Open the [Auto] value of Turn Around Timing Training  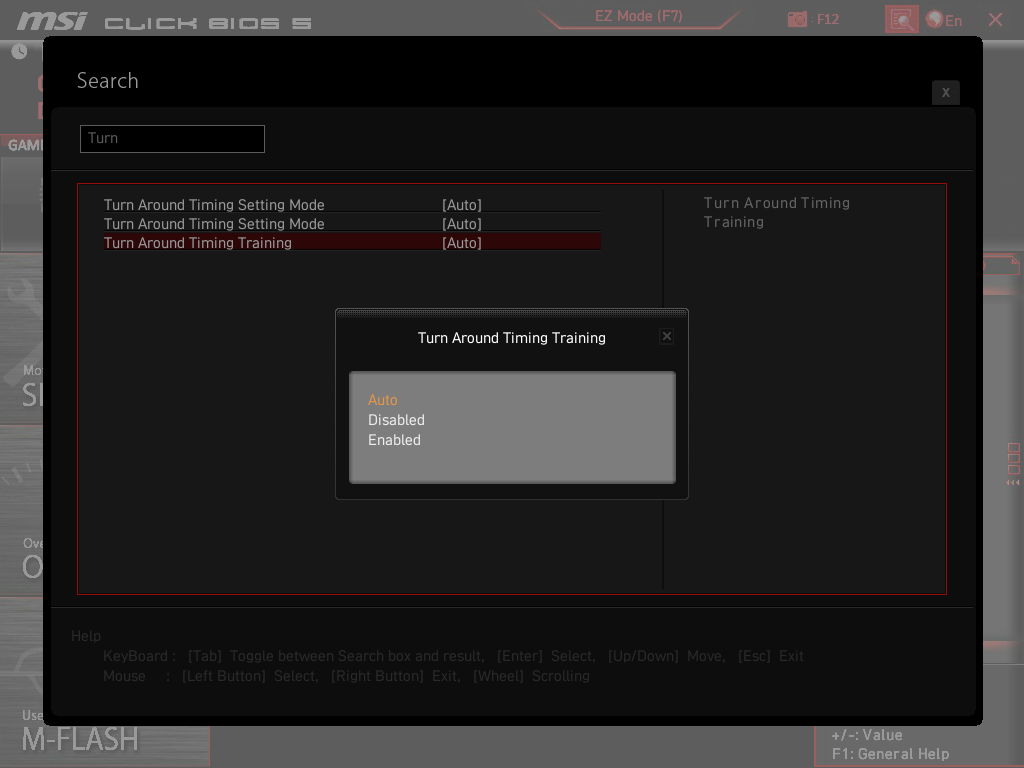click(462, 243)
